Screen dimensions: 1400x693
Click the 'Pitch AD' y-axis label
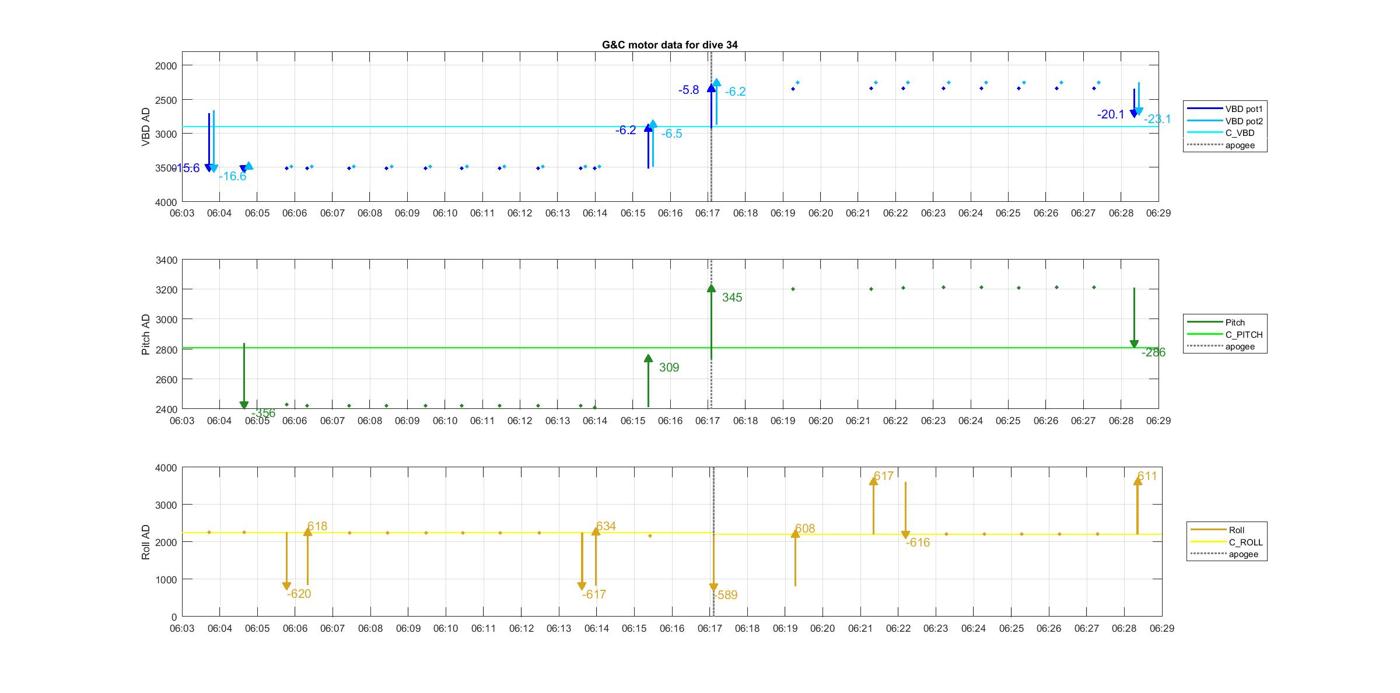click(x=146, y=335)
